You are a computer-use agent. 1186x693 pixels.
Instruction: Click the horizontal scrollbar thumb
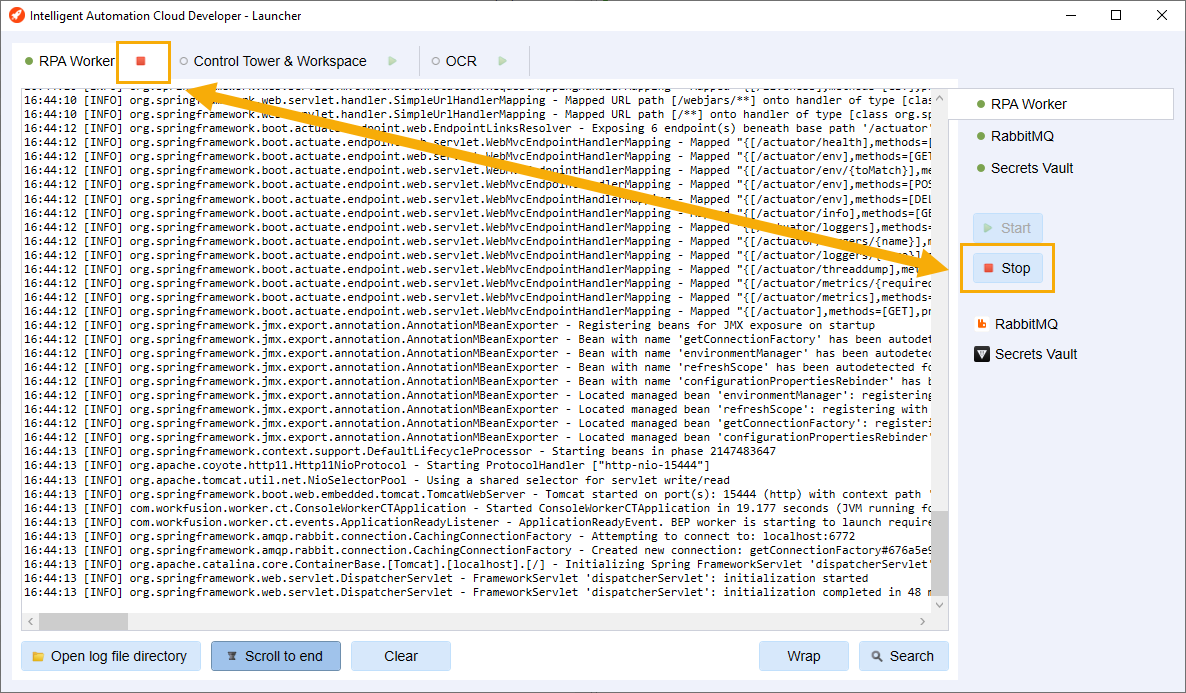[x=83, y=621]
